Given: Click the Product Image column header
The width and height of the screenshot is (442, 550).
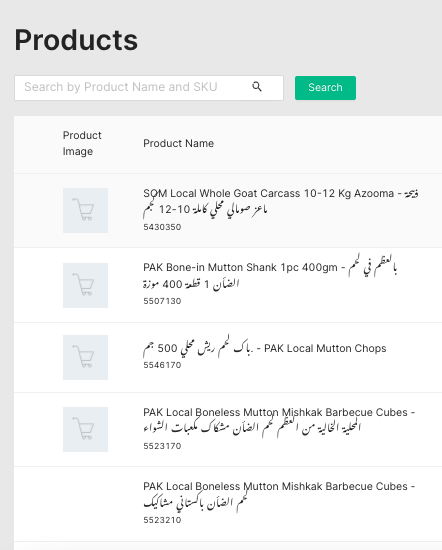Looking at the screenshot, I should click(x=82, y=143).
